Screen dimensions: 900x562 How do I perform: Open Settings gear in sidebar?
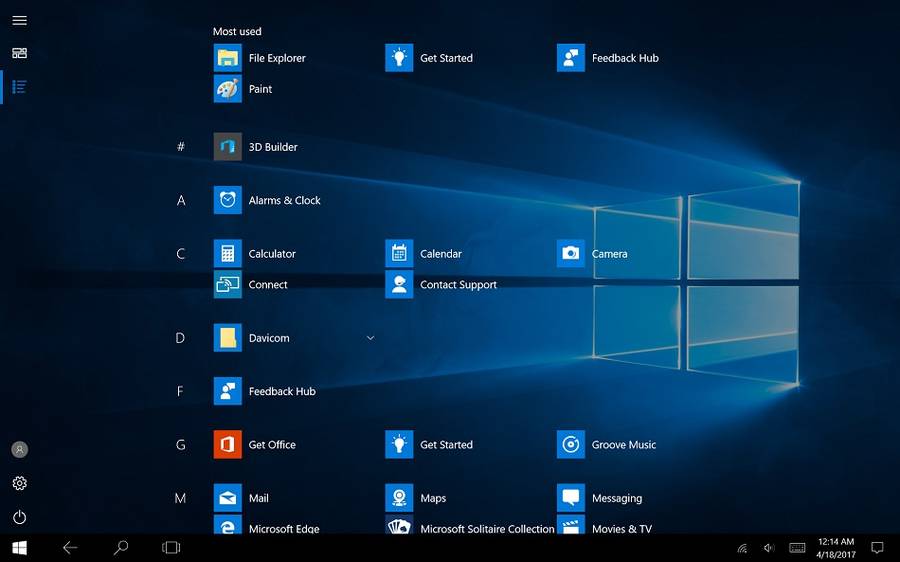[x=19, y=483]
